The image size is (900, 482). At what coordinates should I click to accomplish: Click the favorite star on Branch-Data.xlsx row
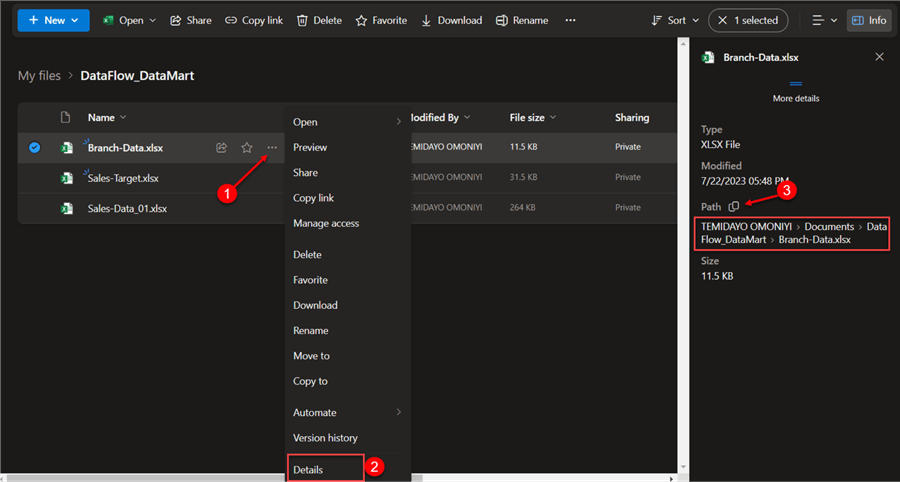(x=247, y=148)
